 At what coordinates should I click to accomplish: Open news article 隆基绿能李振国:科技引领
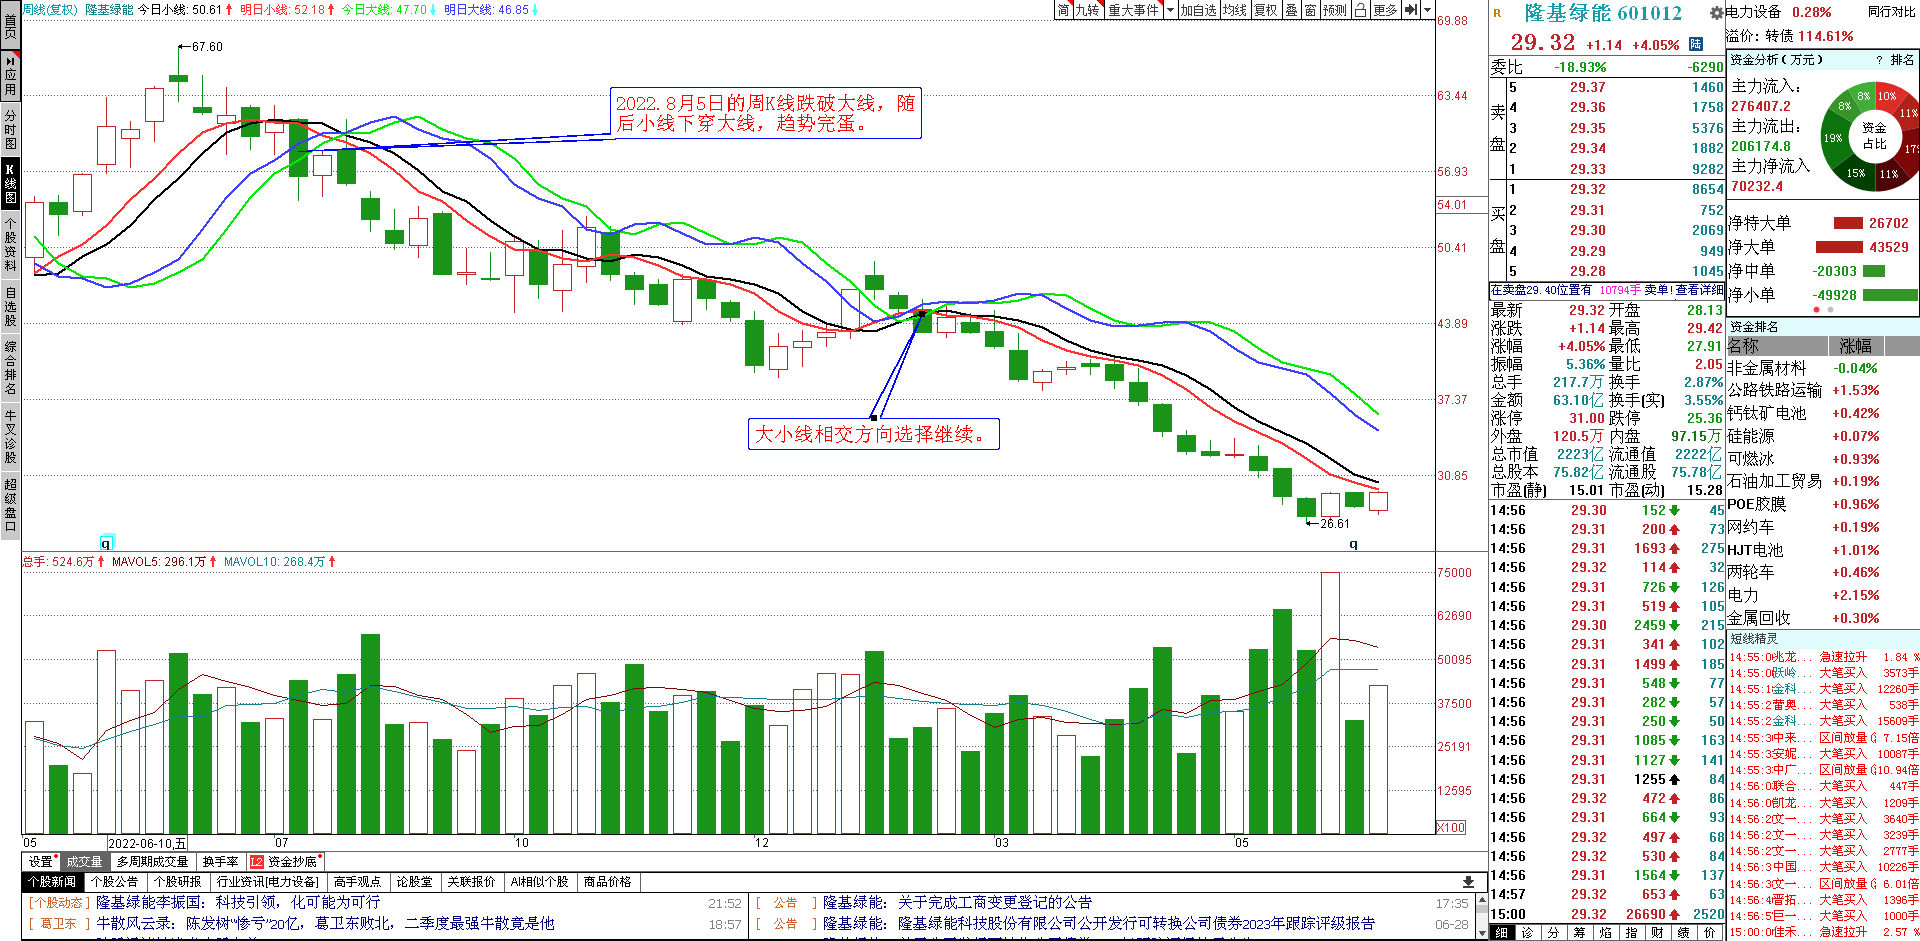click(238, 902)
